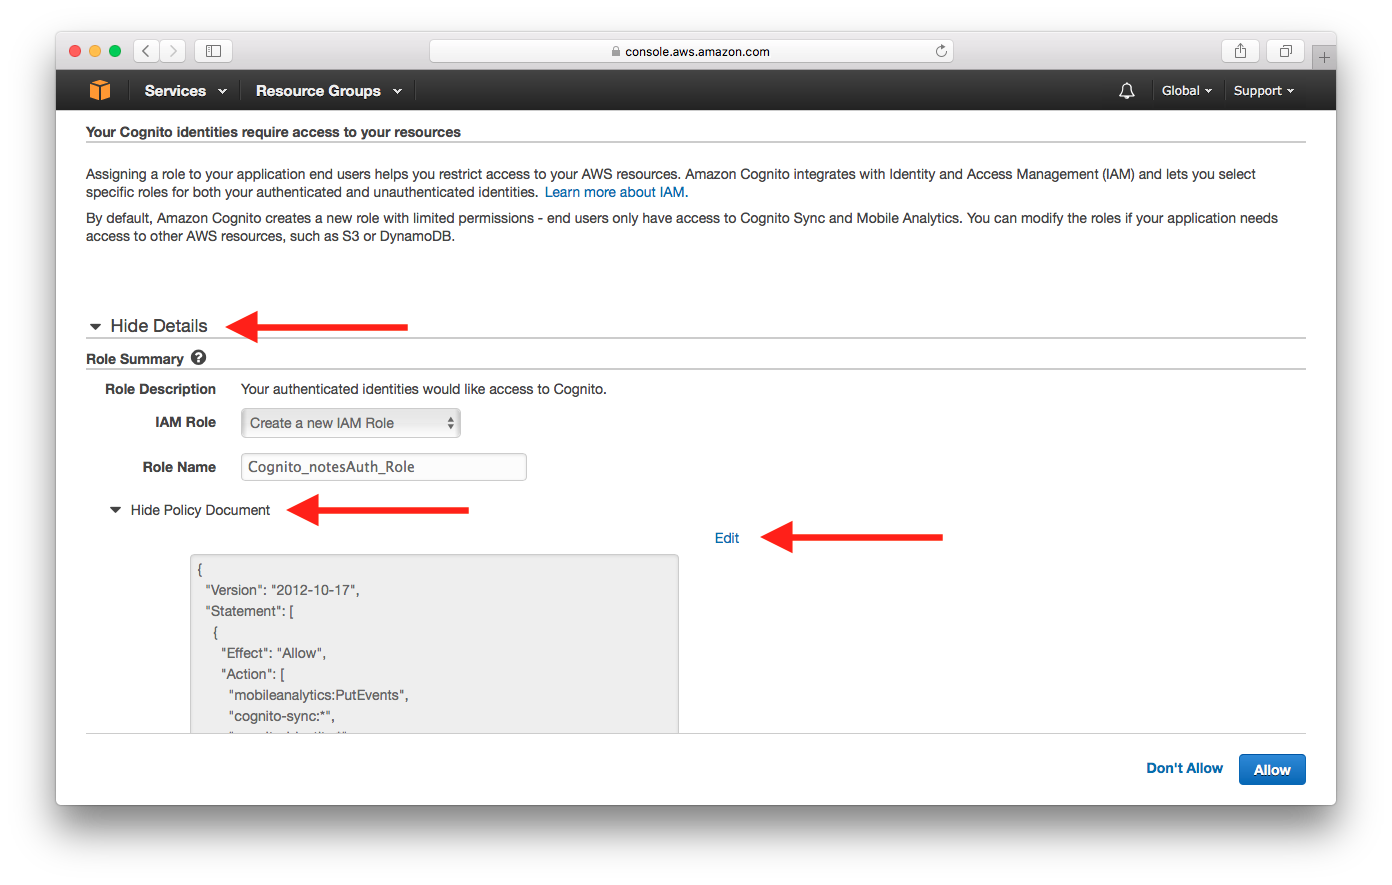
Task: Click inside the policy document text box
Action: pos(435,644)
